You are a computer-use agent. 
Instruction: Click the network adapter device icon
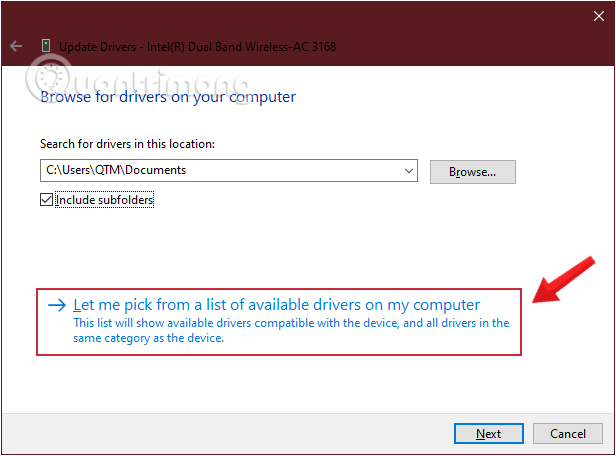tap(45, 46)
